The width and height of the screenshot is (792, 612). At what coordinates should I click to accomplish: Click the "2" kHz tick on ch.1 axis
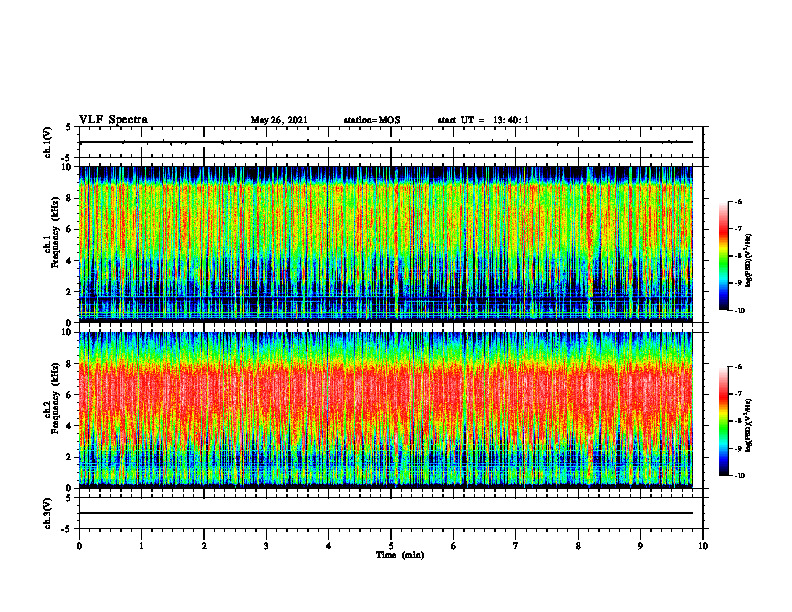point(70,291)
